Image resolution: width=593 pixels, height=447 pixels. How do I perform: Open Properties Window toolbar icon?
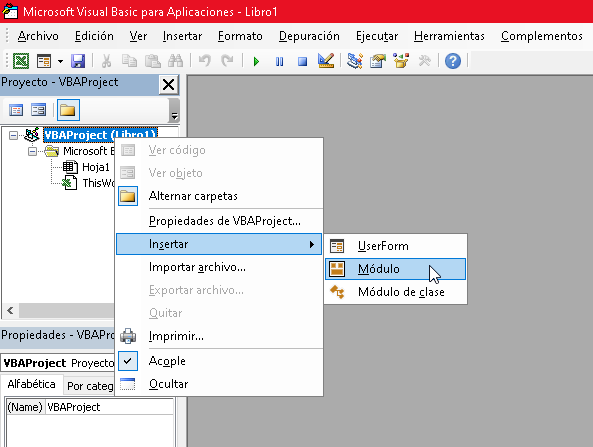pos(378,61)
